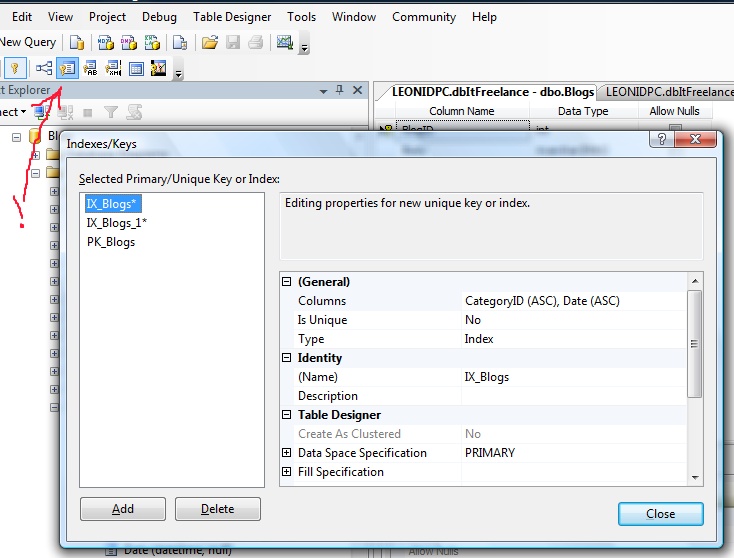The image size is (734, 558).
Task: Select IX_Blogs_1* in the index list
Action: (x=117, y=223)
